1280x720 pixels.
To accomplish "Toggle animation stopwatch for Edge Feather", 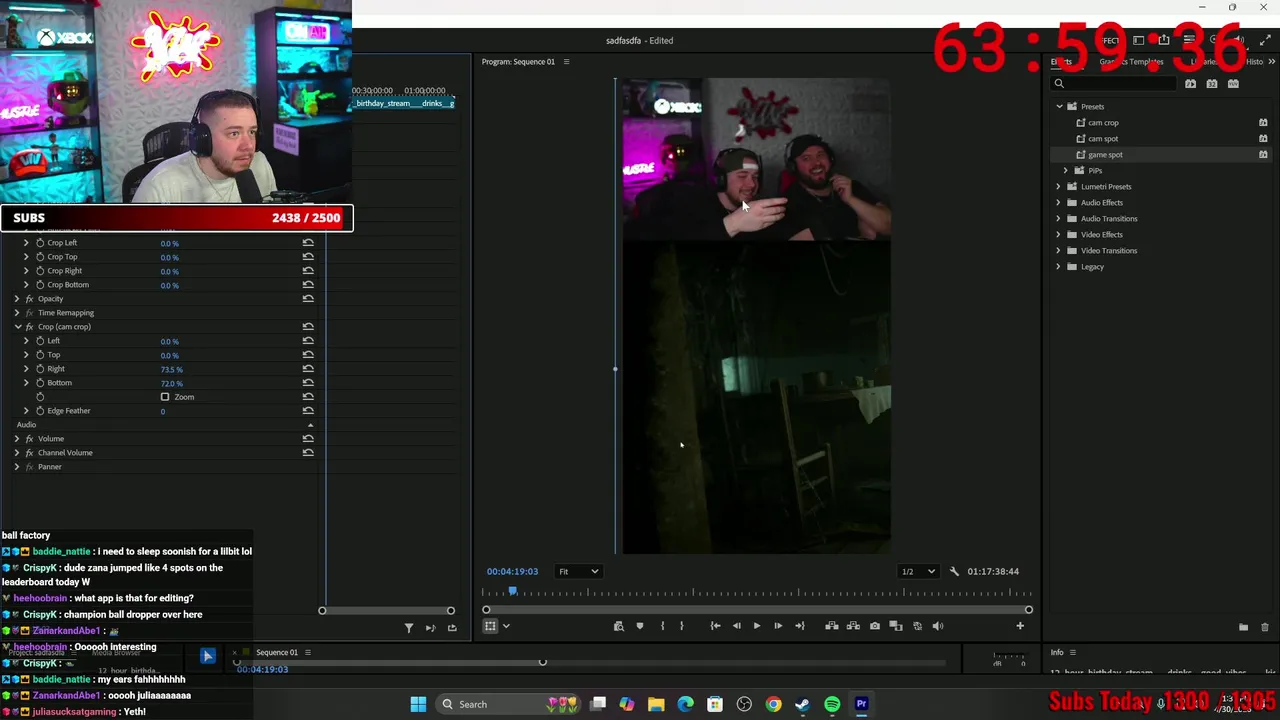I will [40, 411].
